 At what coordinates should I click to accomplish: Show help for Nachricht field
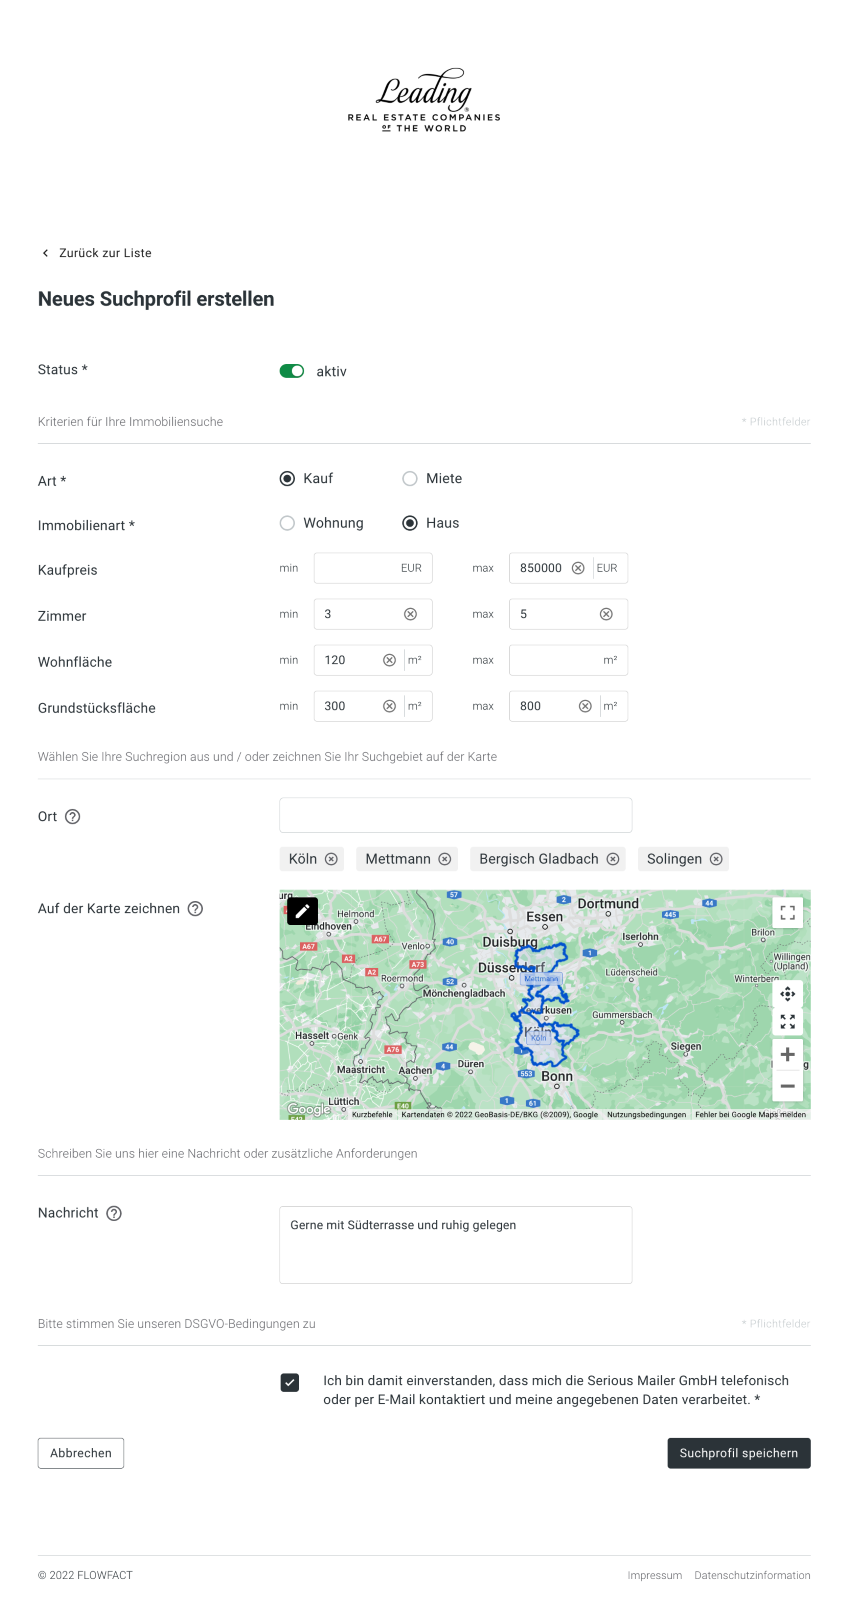(114, 1213)
